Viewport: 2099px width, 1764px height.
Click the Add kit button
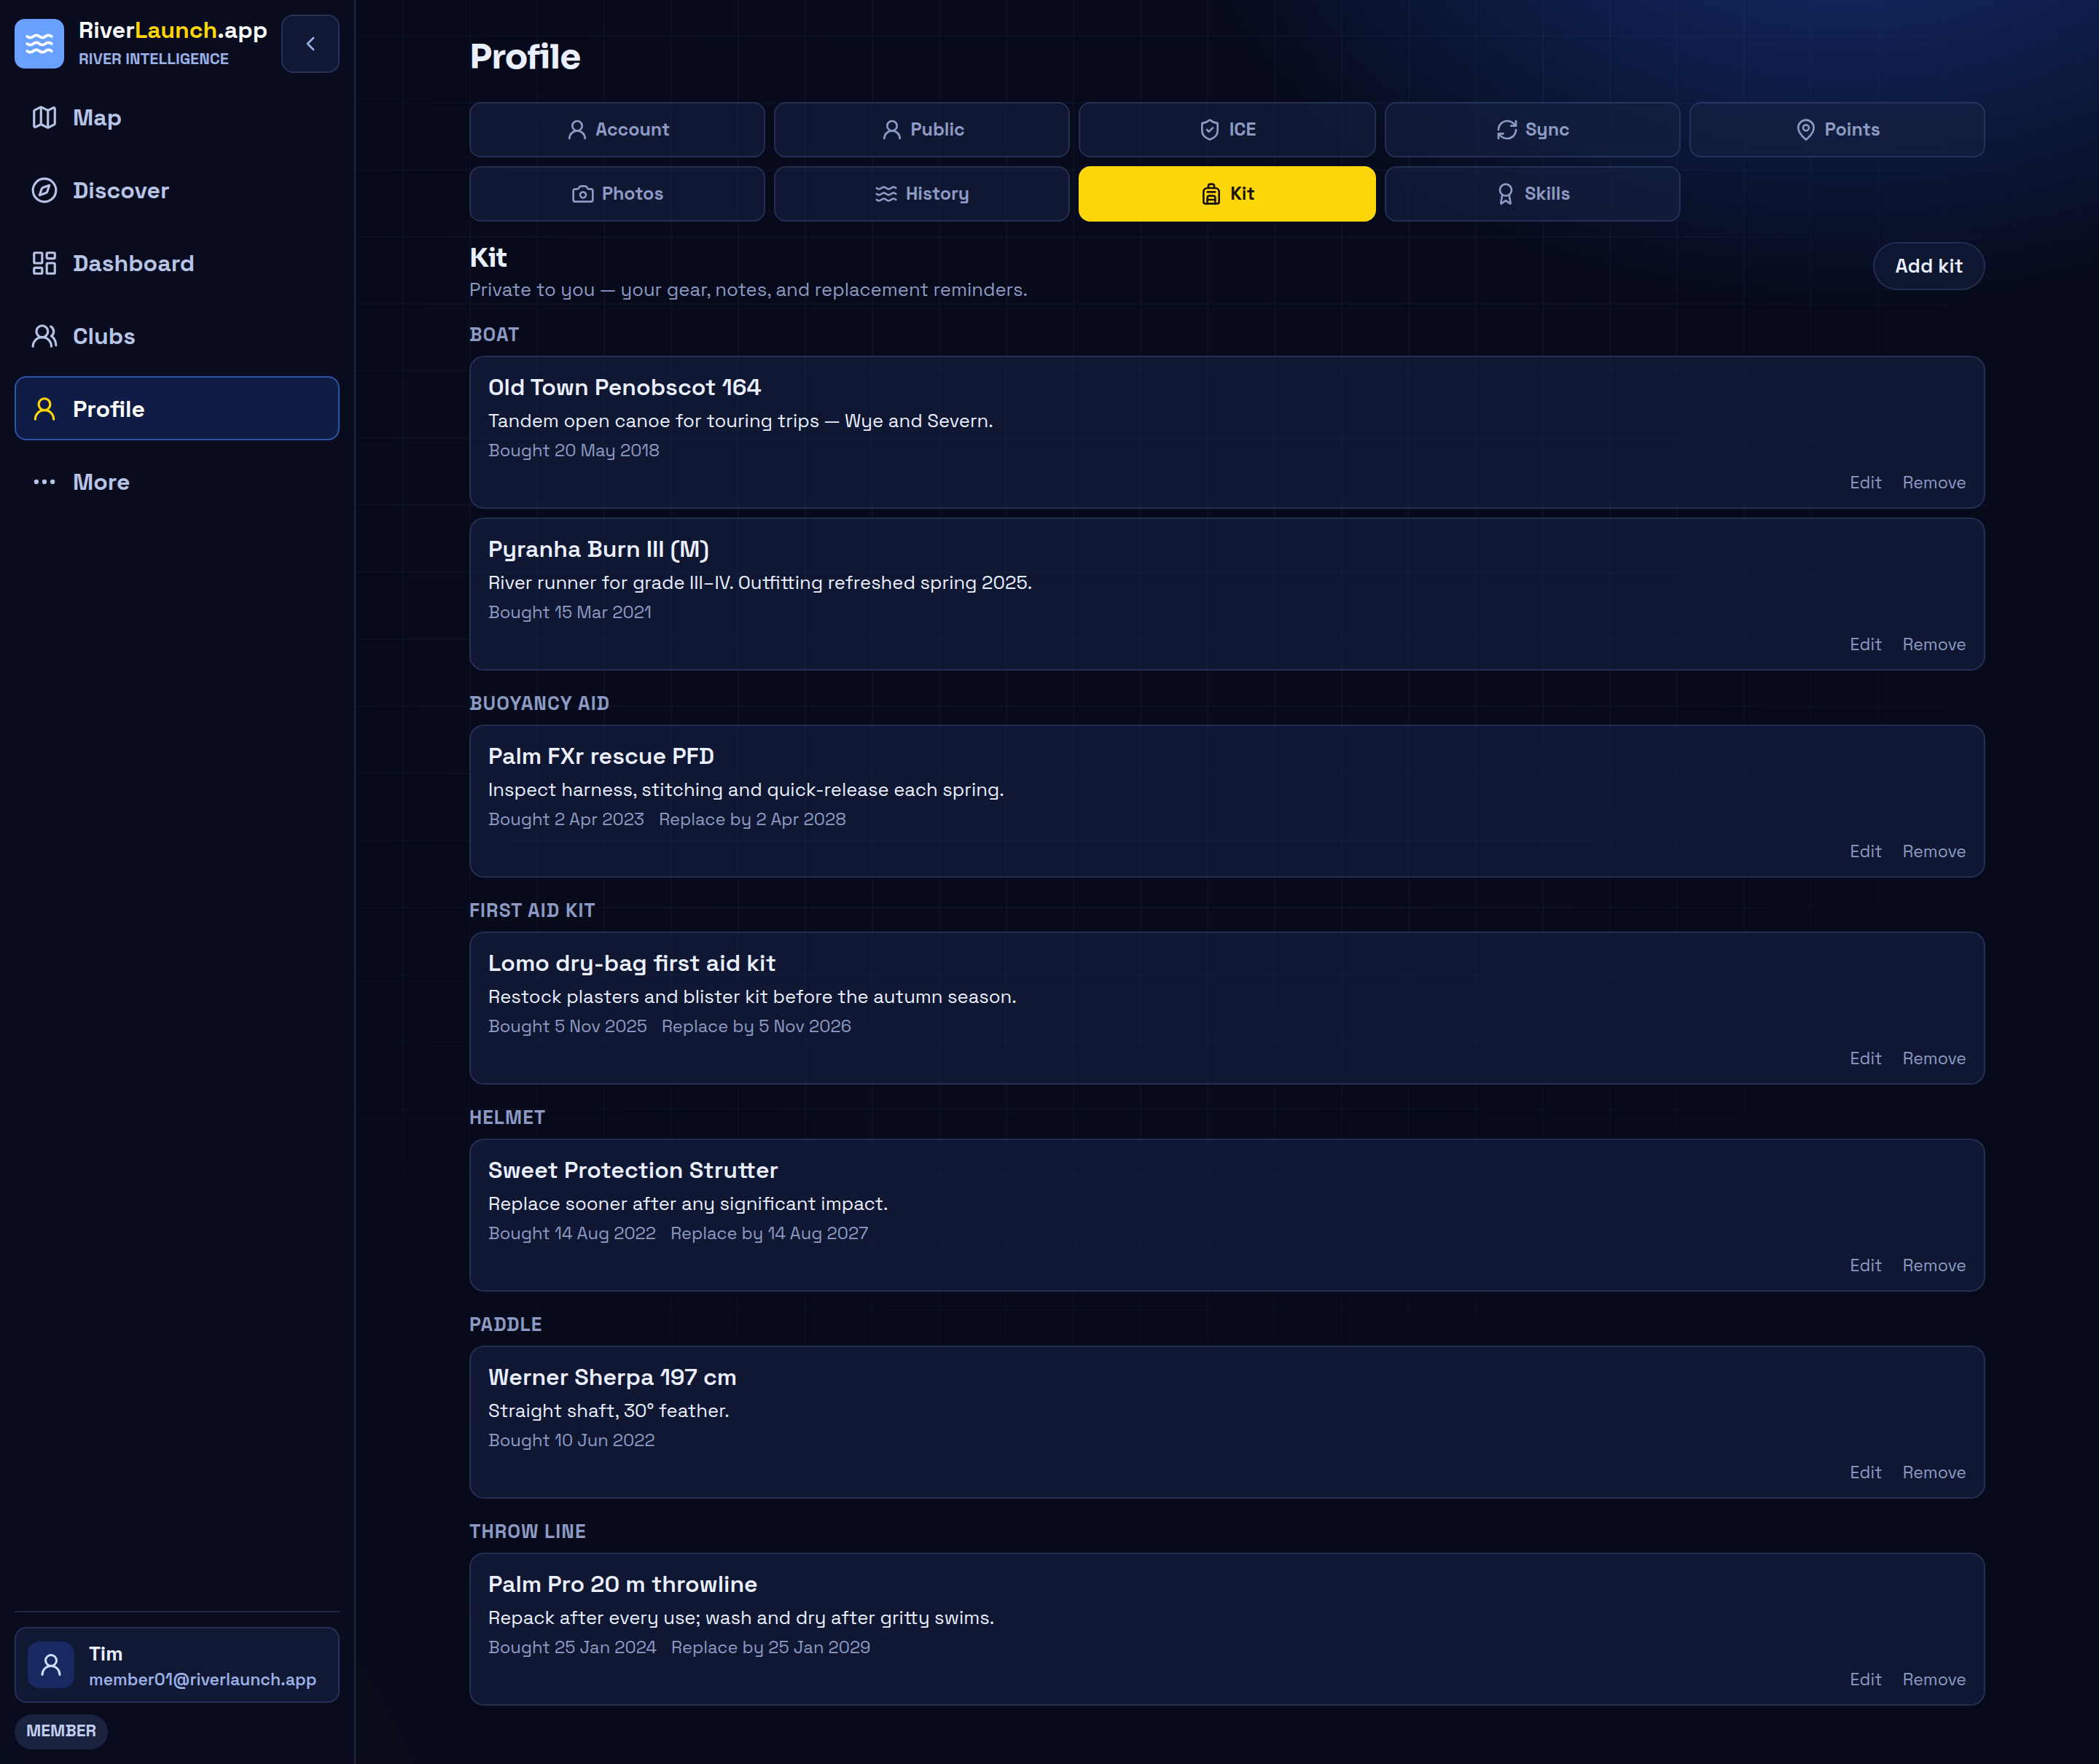click(1928, 266)
